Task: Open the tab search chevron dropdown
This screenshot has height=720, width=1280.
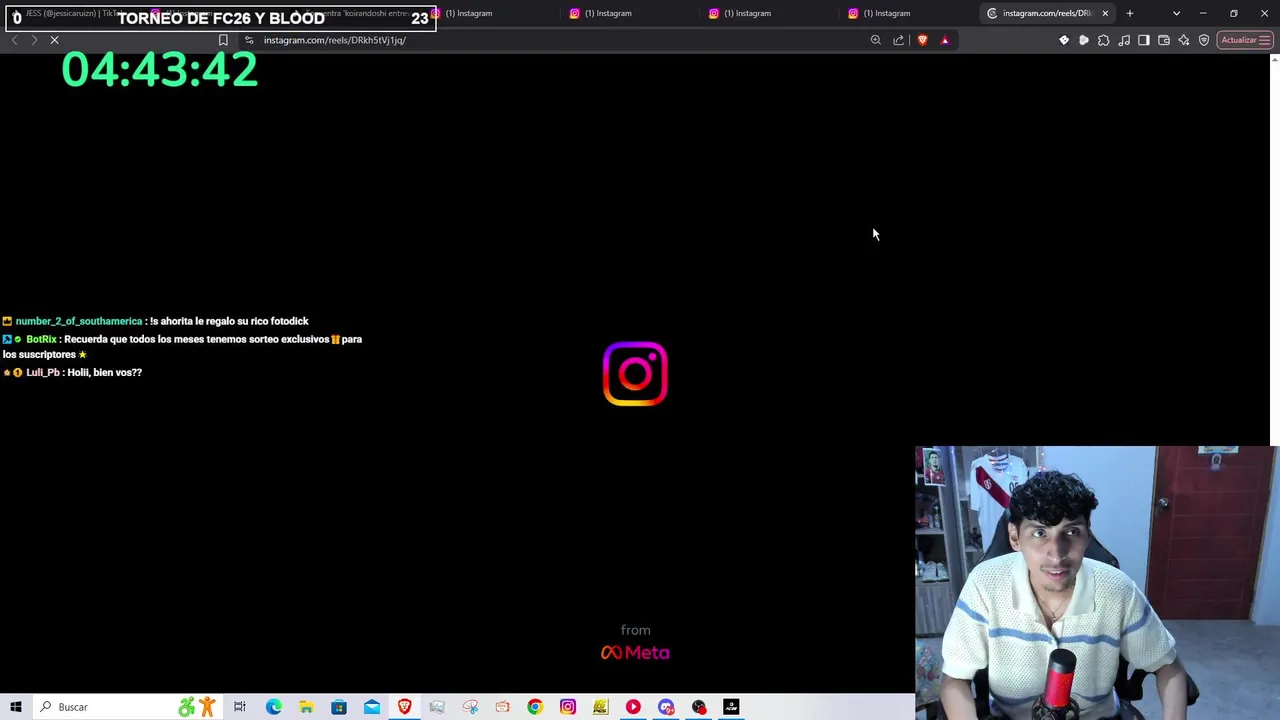Action: (1176, 13)
